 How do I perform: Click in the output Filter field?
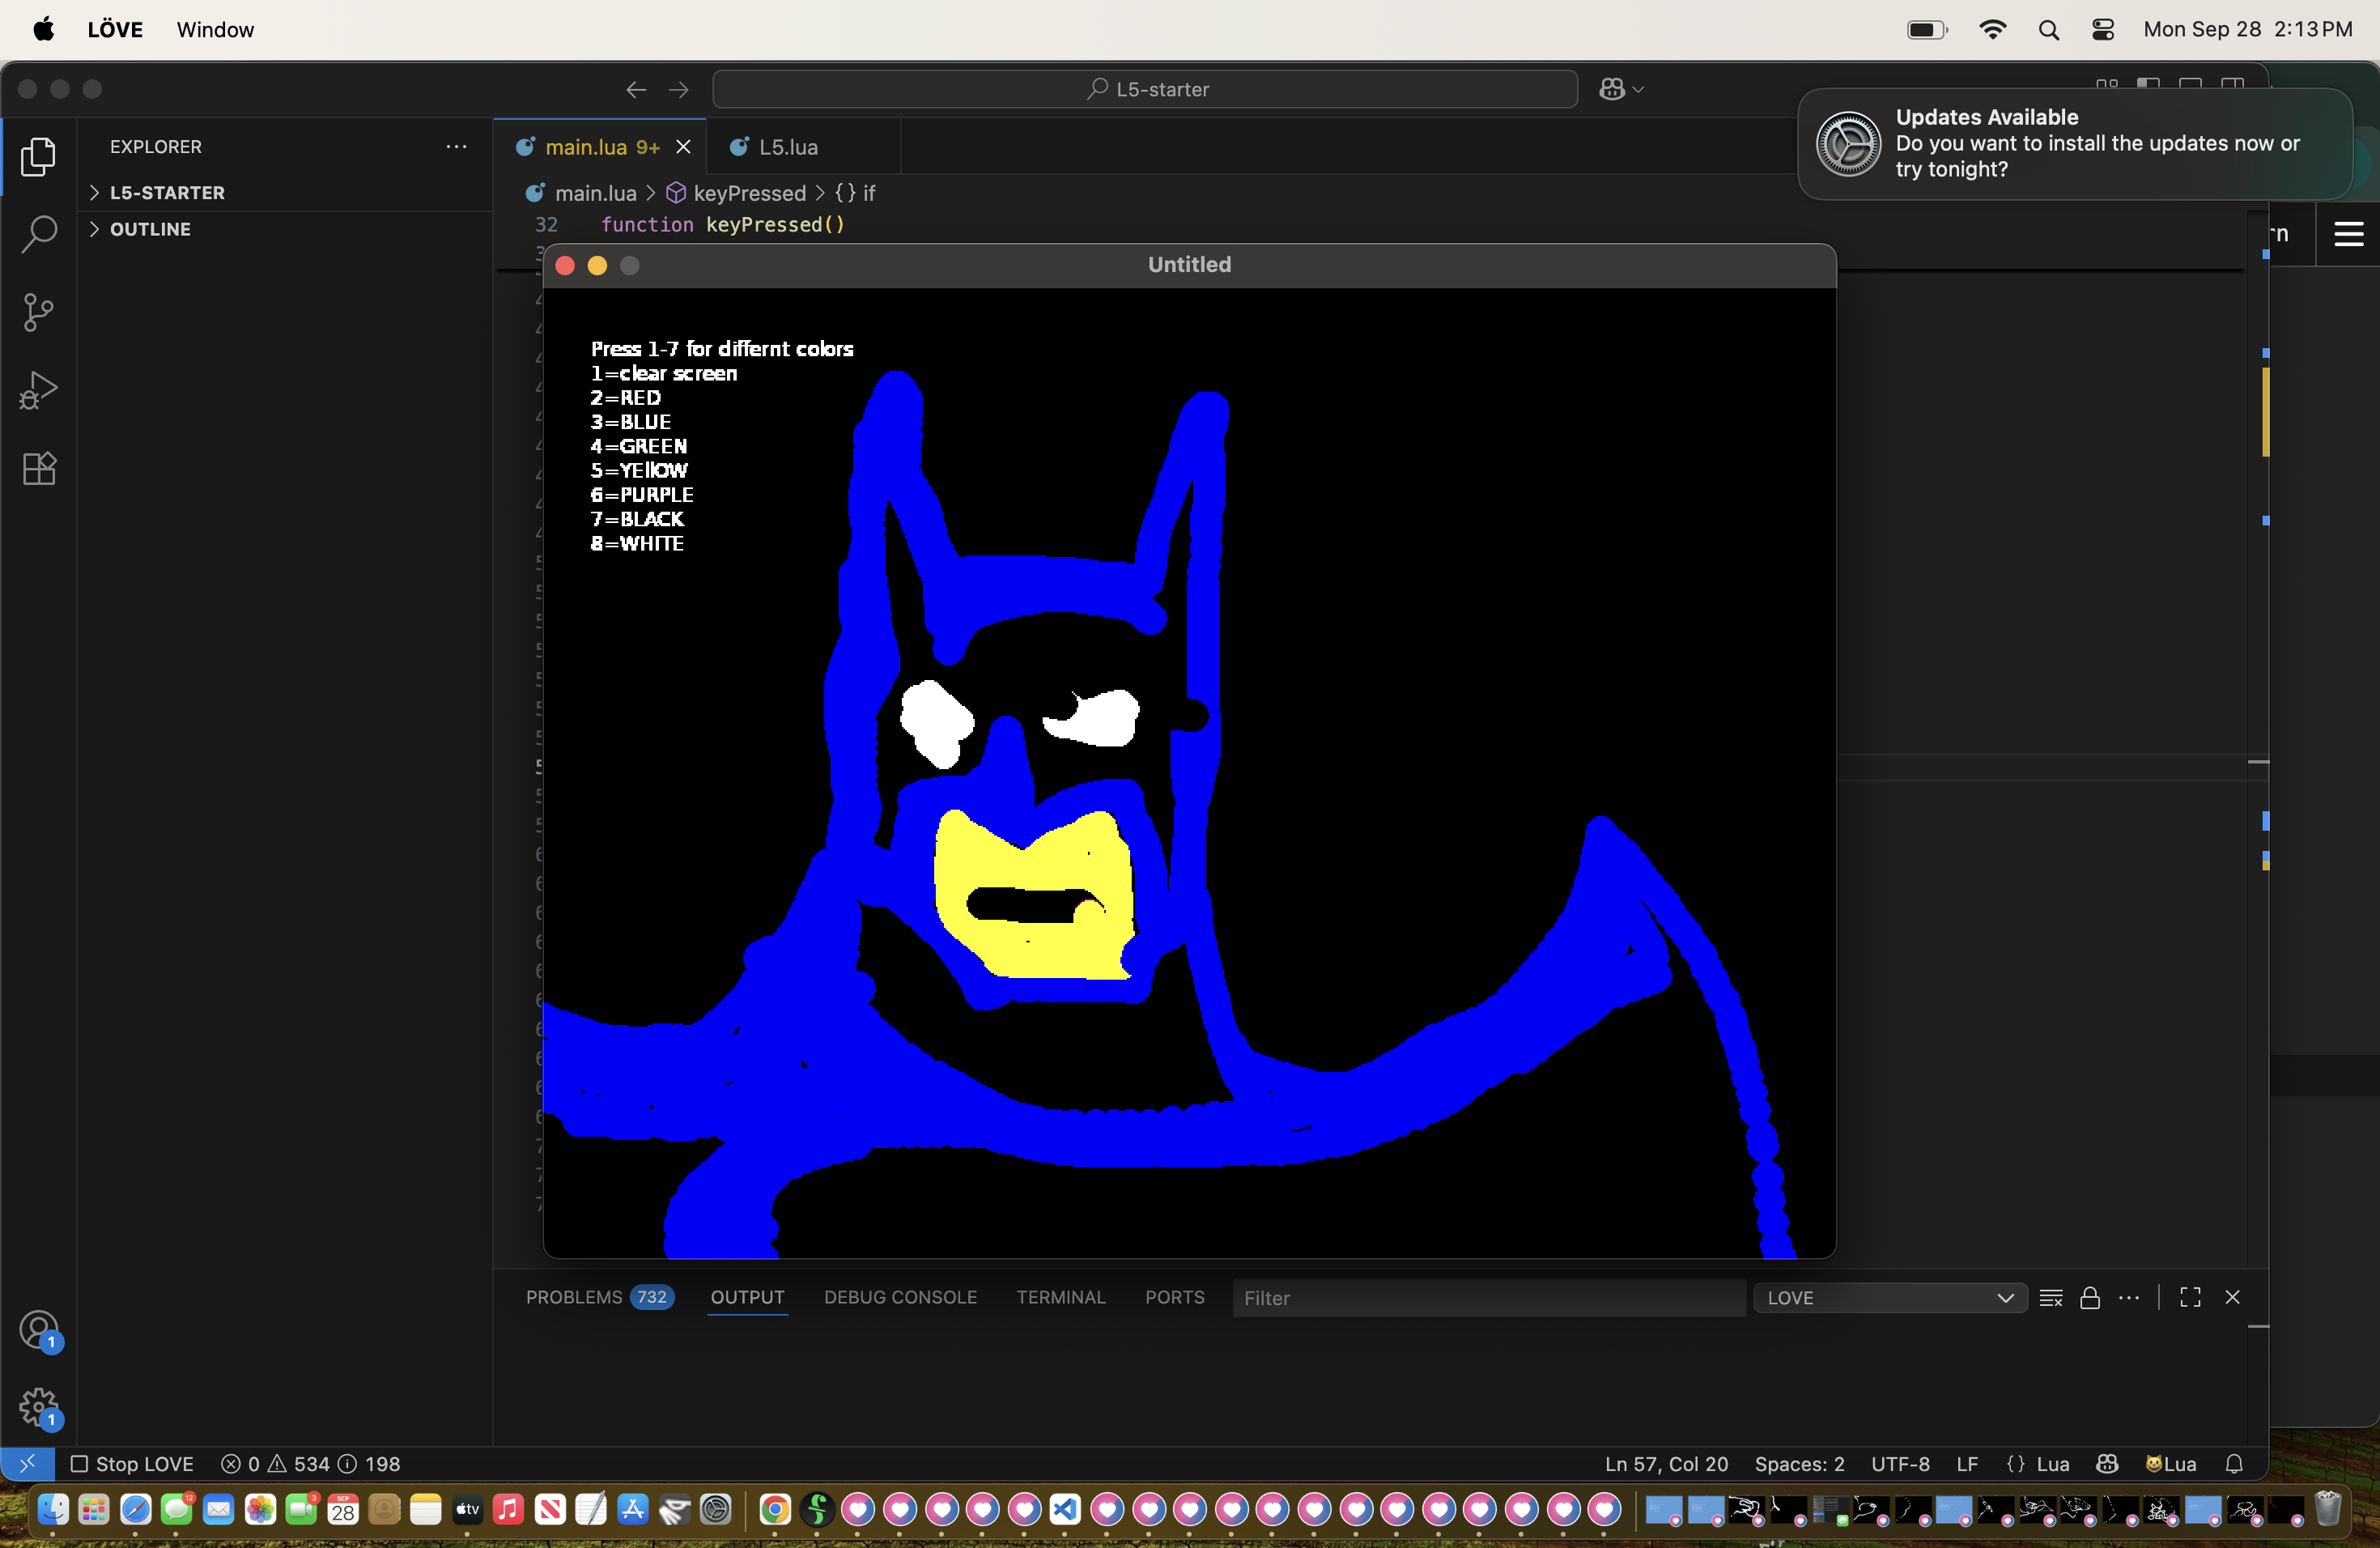coord(1488,1297)
